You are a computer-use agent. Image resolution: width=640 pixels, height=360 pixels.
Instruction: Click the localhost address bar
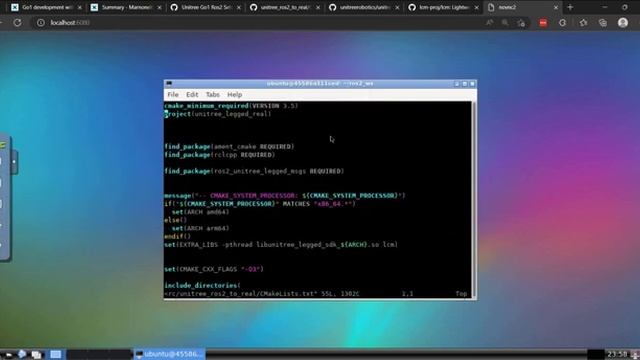coord(261,23)
